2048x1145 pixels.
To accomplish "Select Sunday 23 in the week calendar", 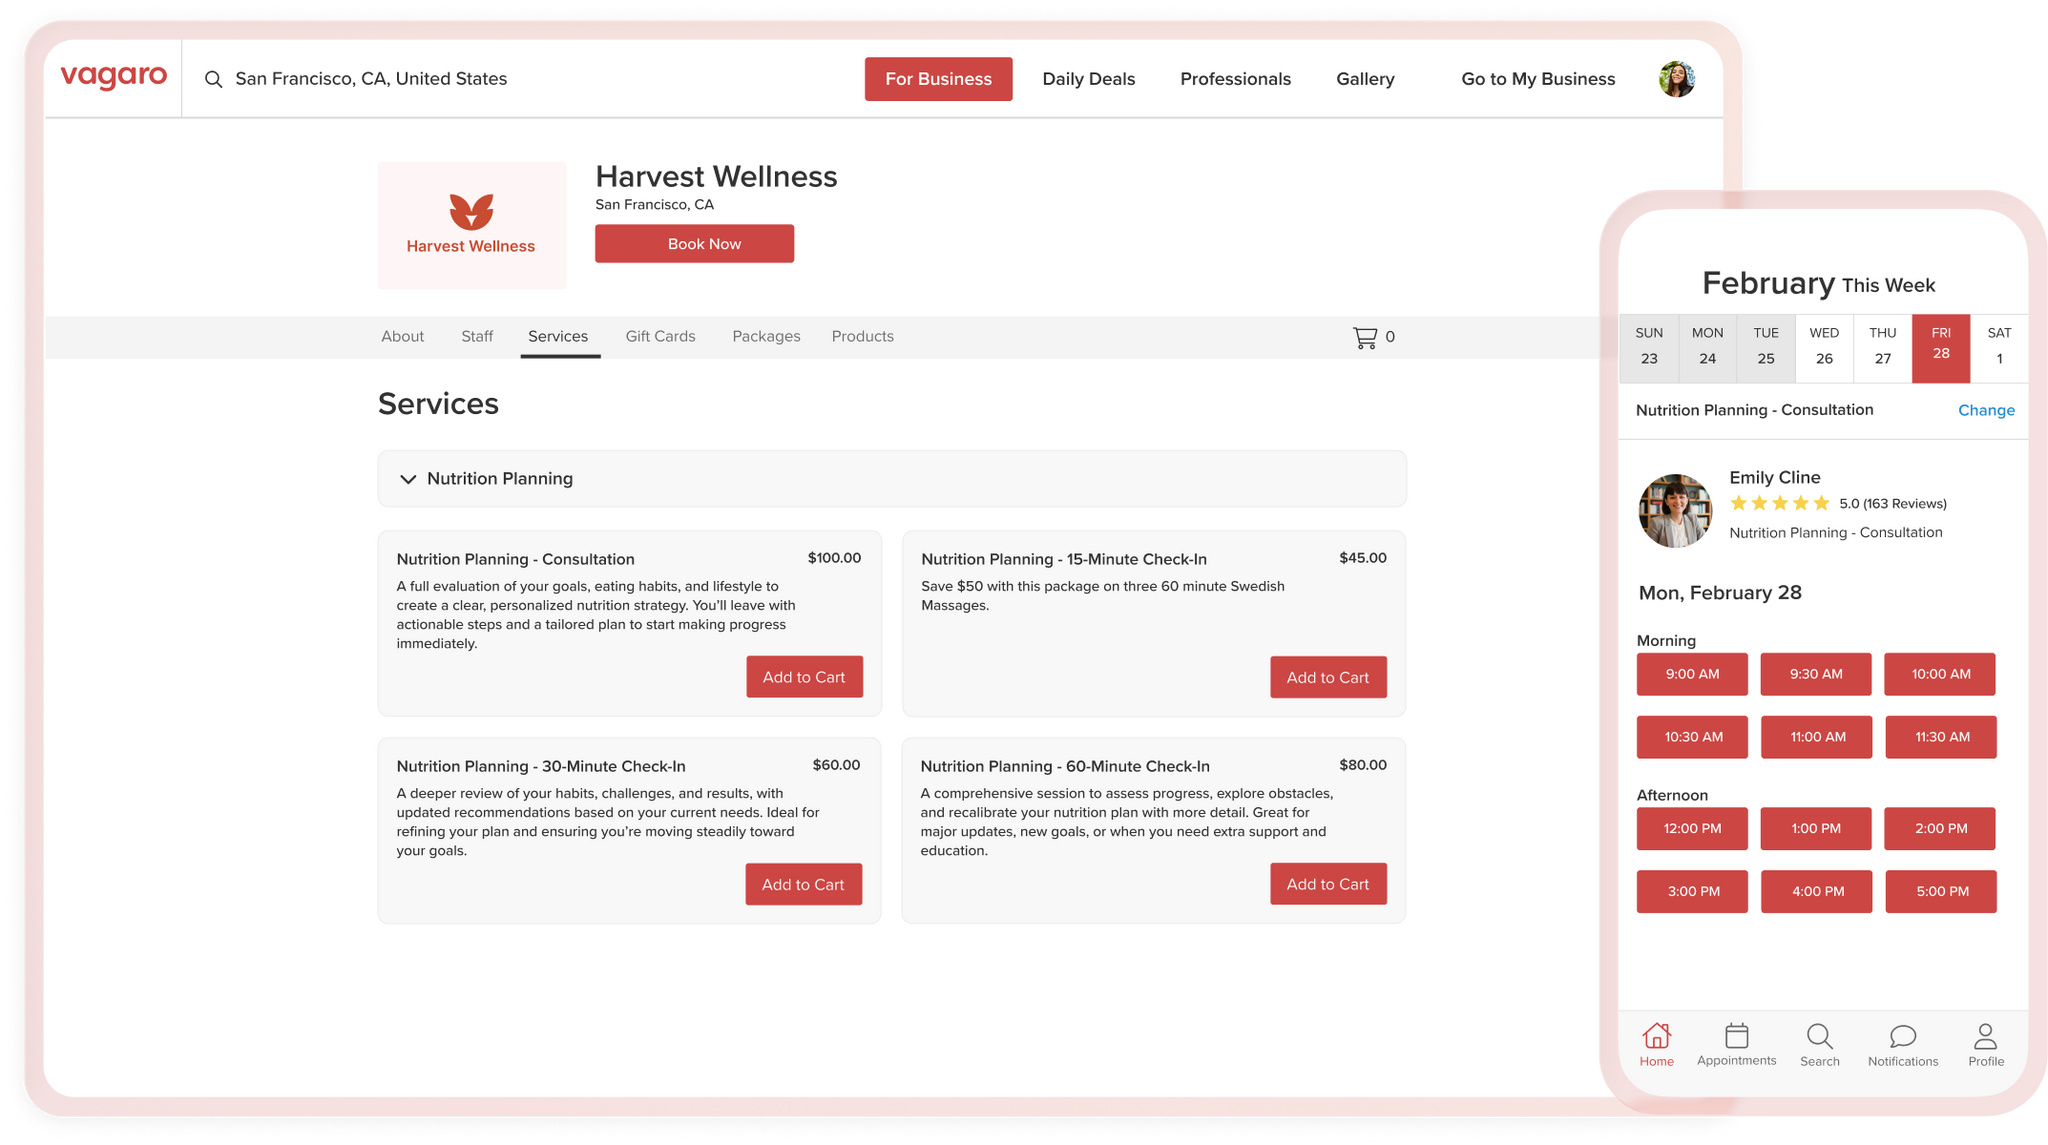I will coord(1649,346).
